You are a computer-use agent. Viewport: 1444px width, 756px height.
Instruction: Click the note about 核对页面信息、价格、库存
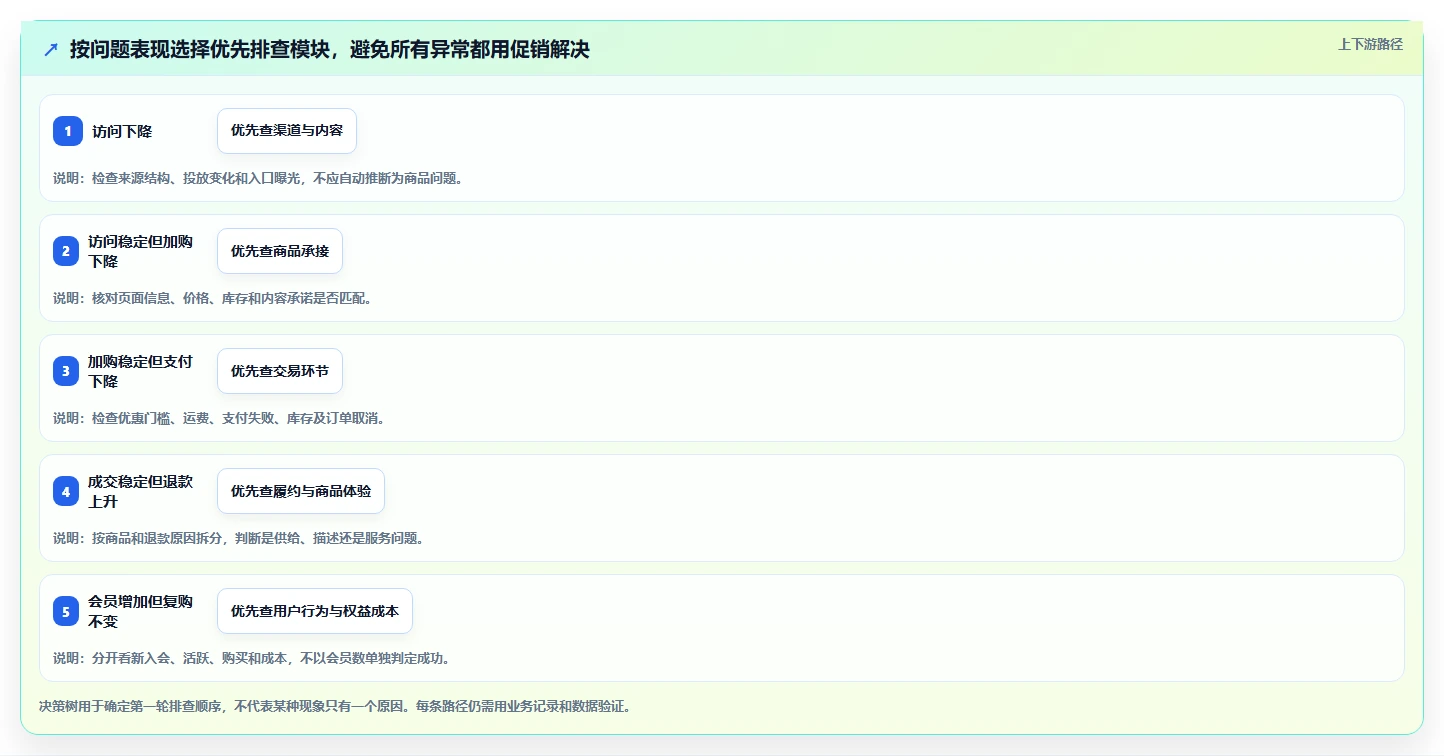pos(215,298)
